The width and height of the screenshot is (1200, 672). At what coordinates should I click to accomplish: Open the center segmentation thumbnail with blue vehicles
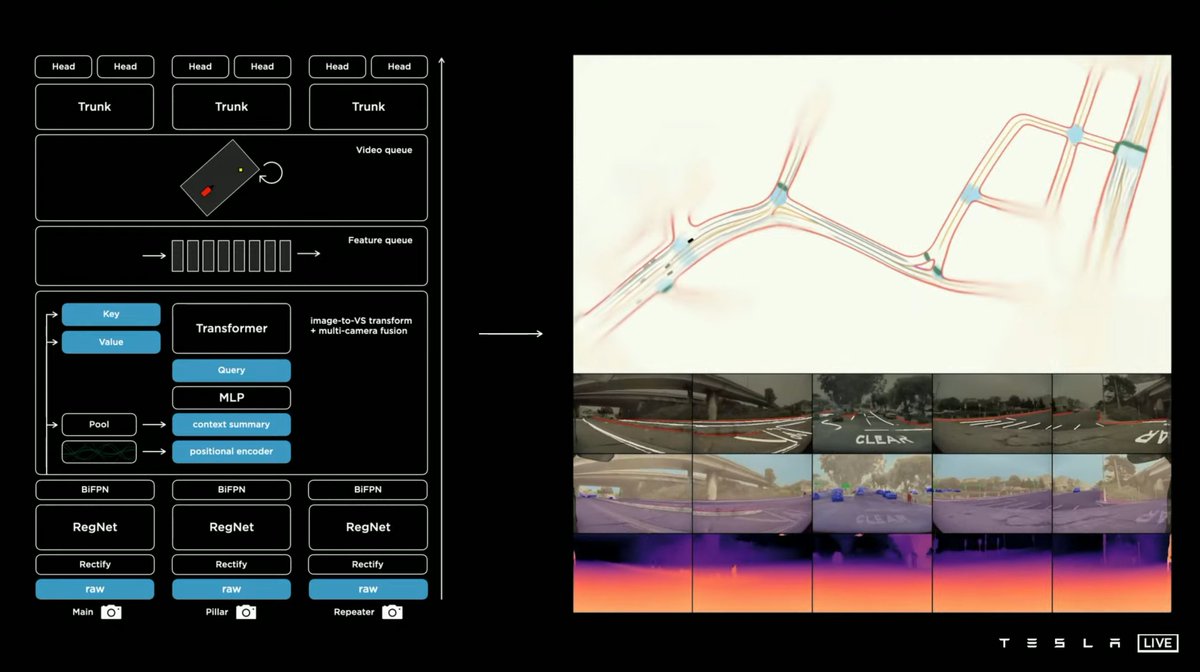click(x=872, y=493)
